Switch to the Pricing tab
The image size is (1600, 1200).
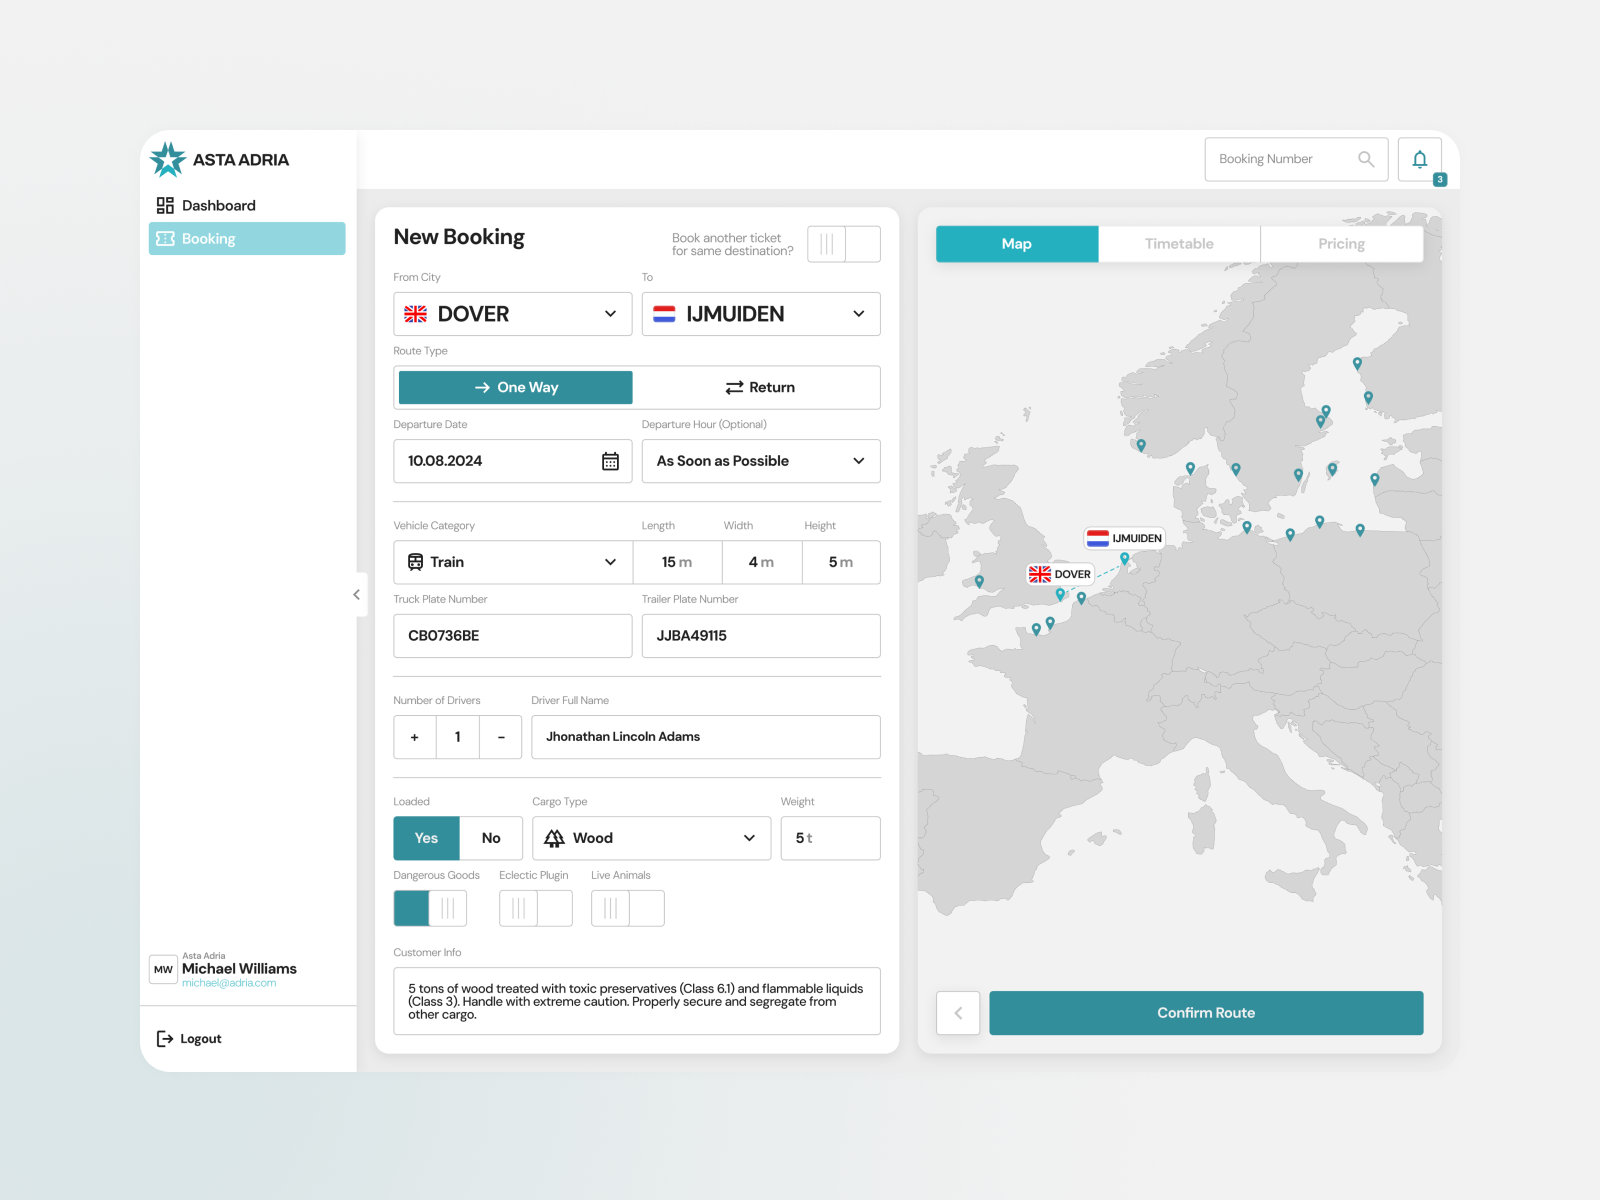[x=1342, y=244]
